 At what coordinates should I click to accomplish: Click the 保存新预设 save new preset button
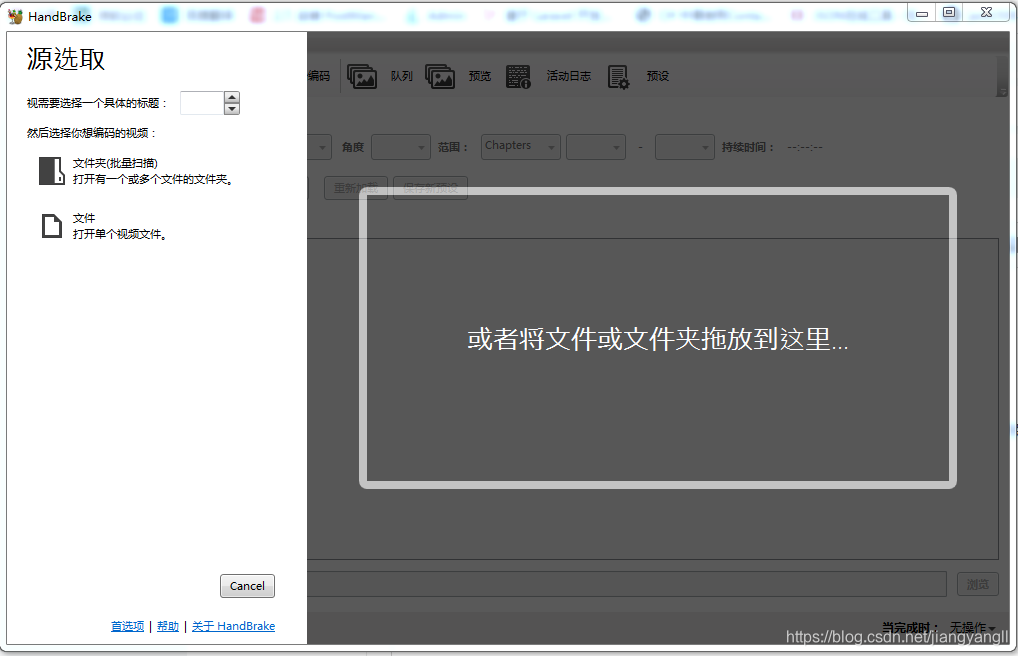(430, 188)
